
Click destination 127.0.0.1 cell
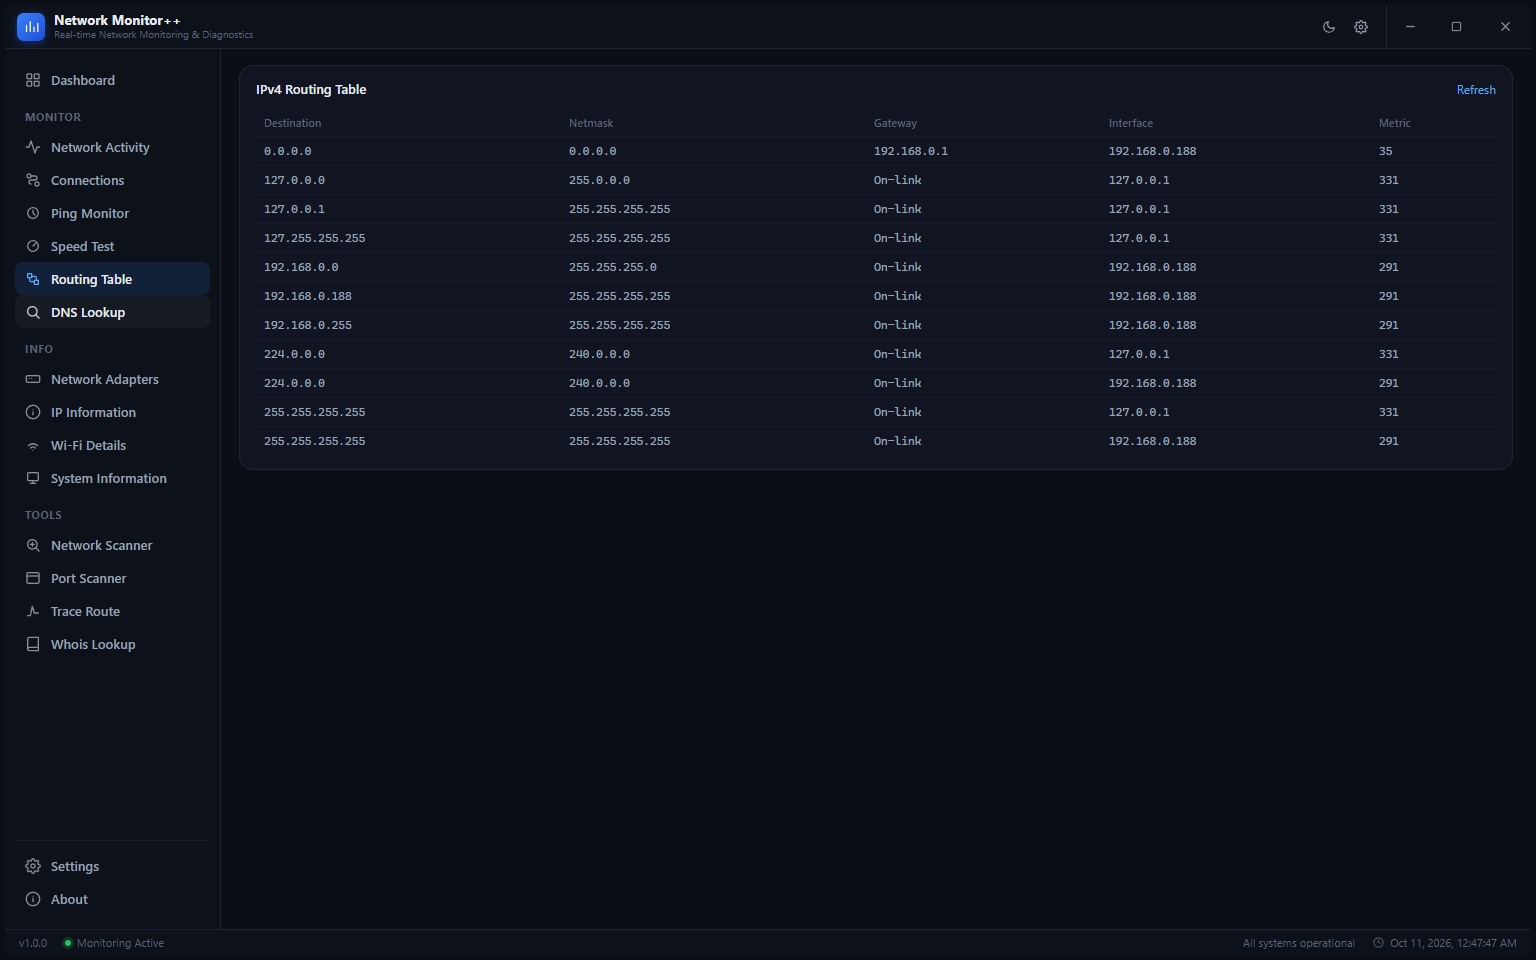[294, 209]
